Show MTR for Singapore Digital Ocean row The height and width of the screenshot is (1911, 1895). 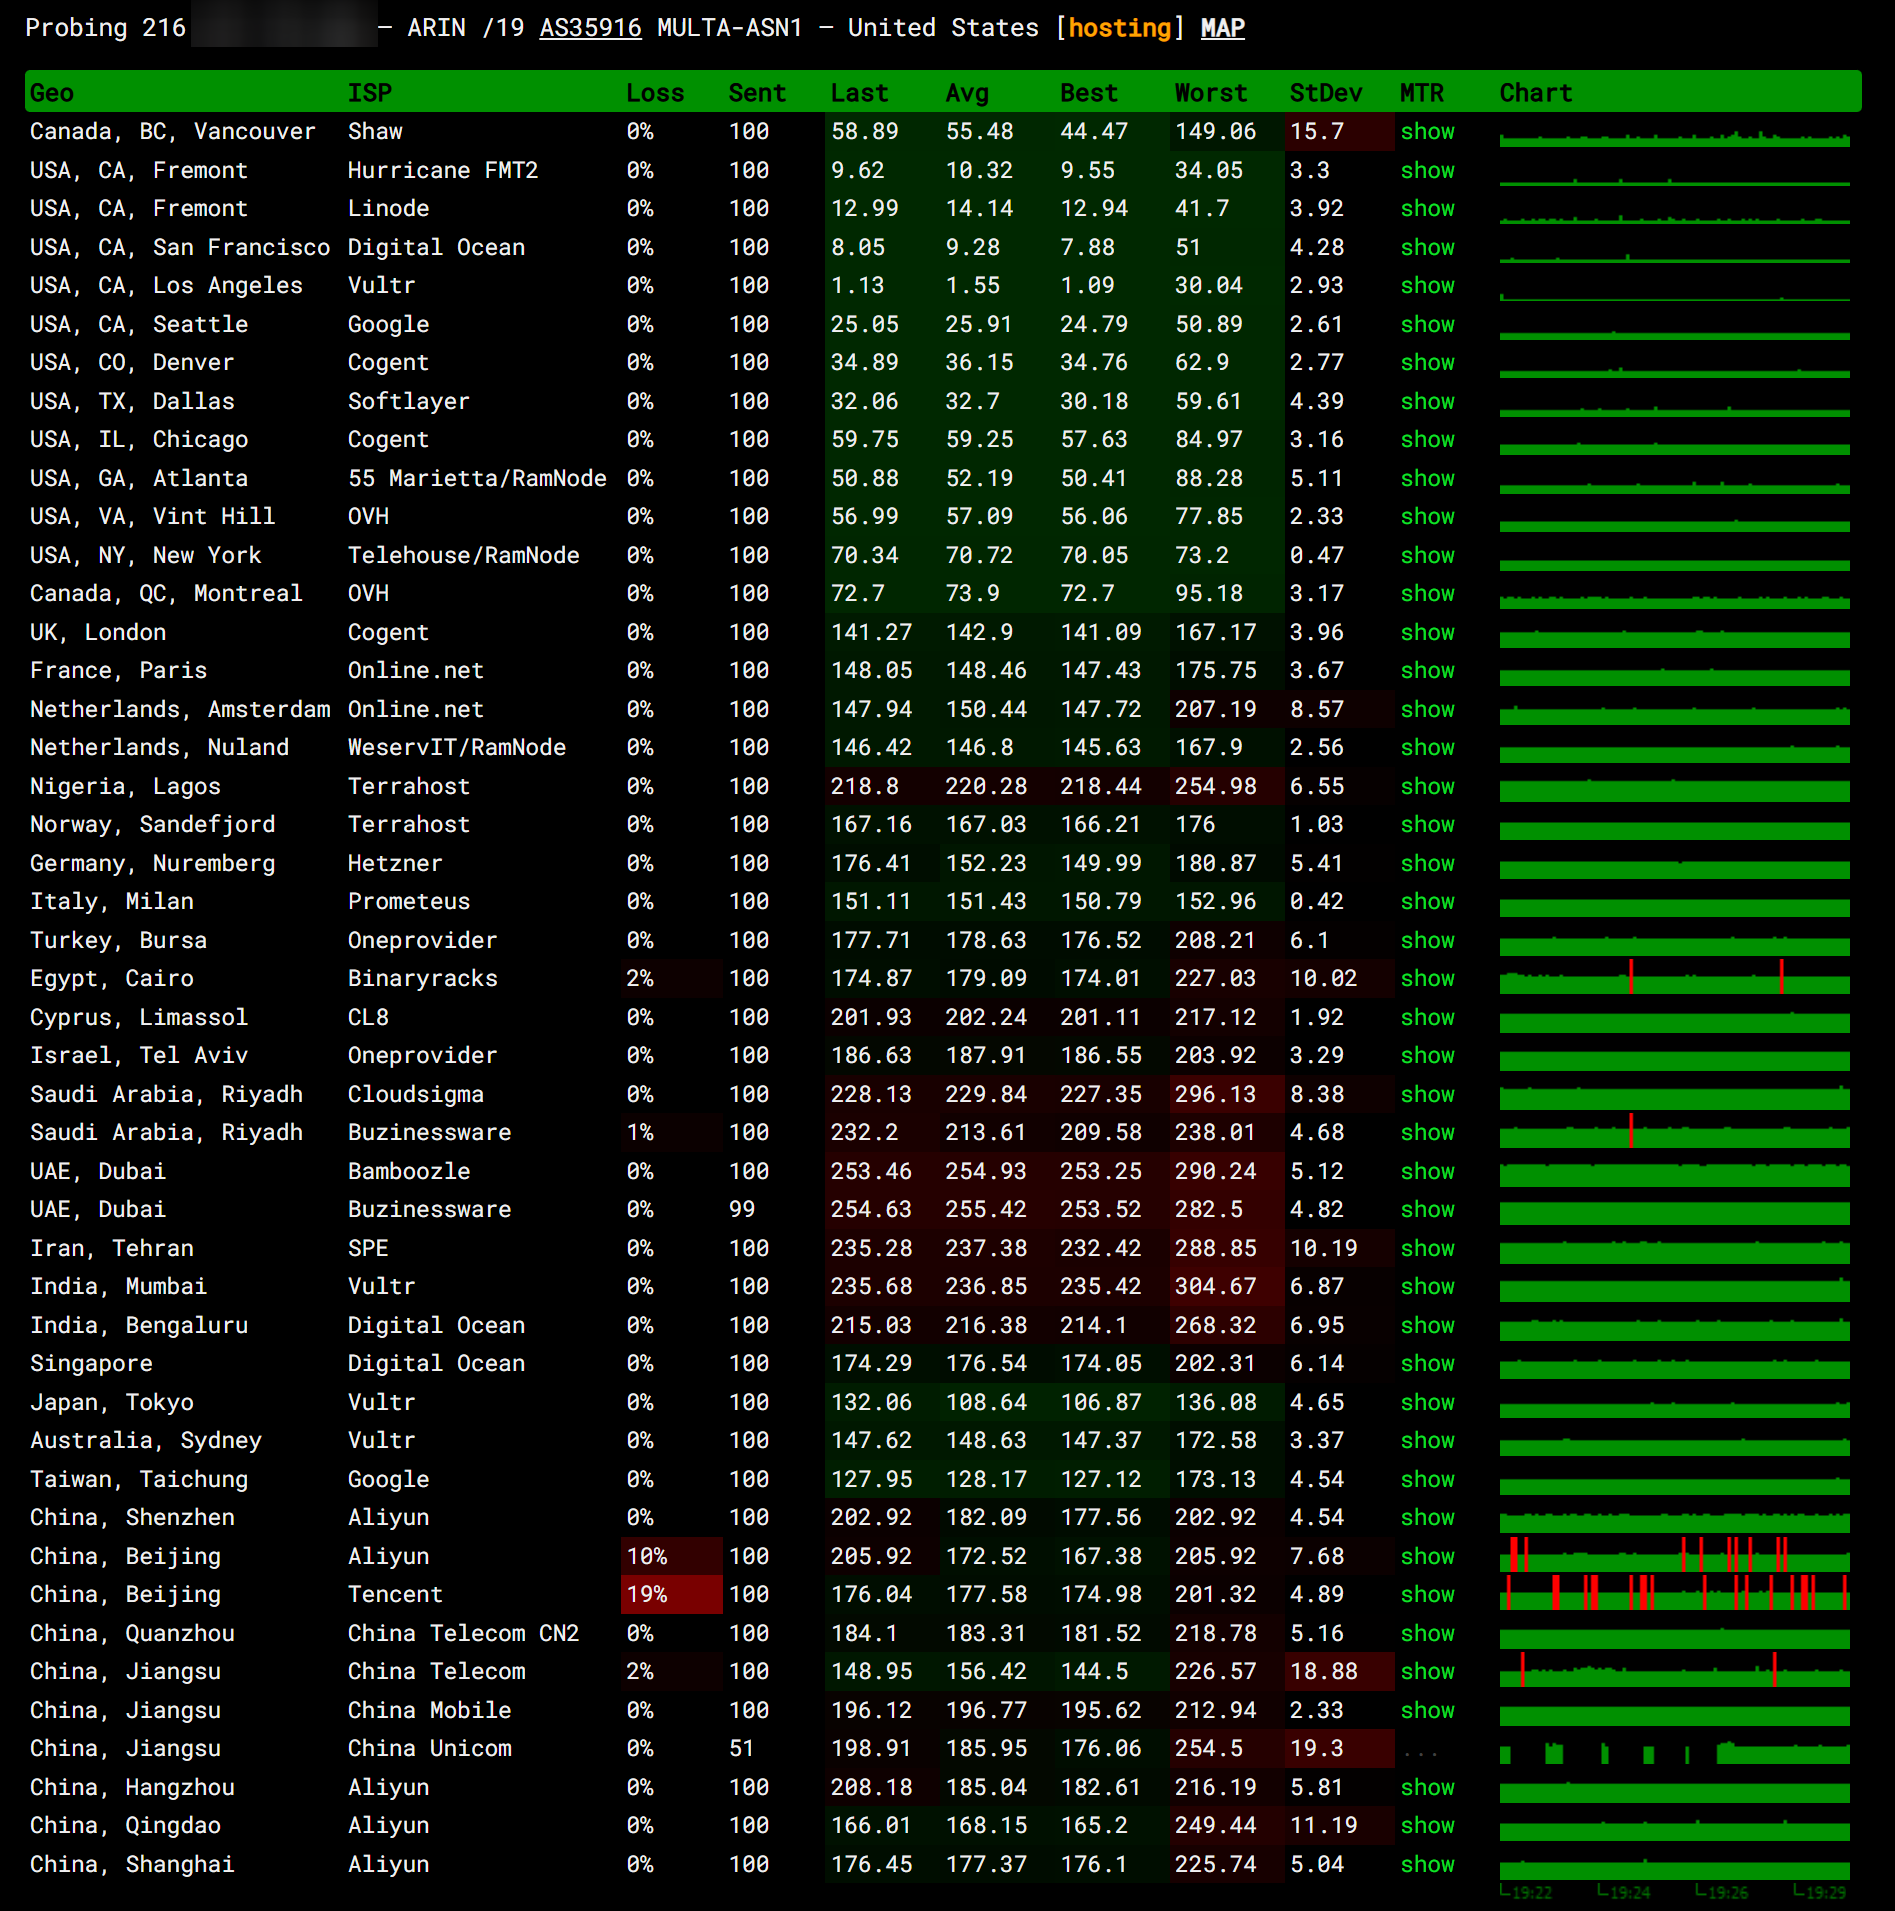[1427, 1364]
